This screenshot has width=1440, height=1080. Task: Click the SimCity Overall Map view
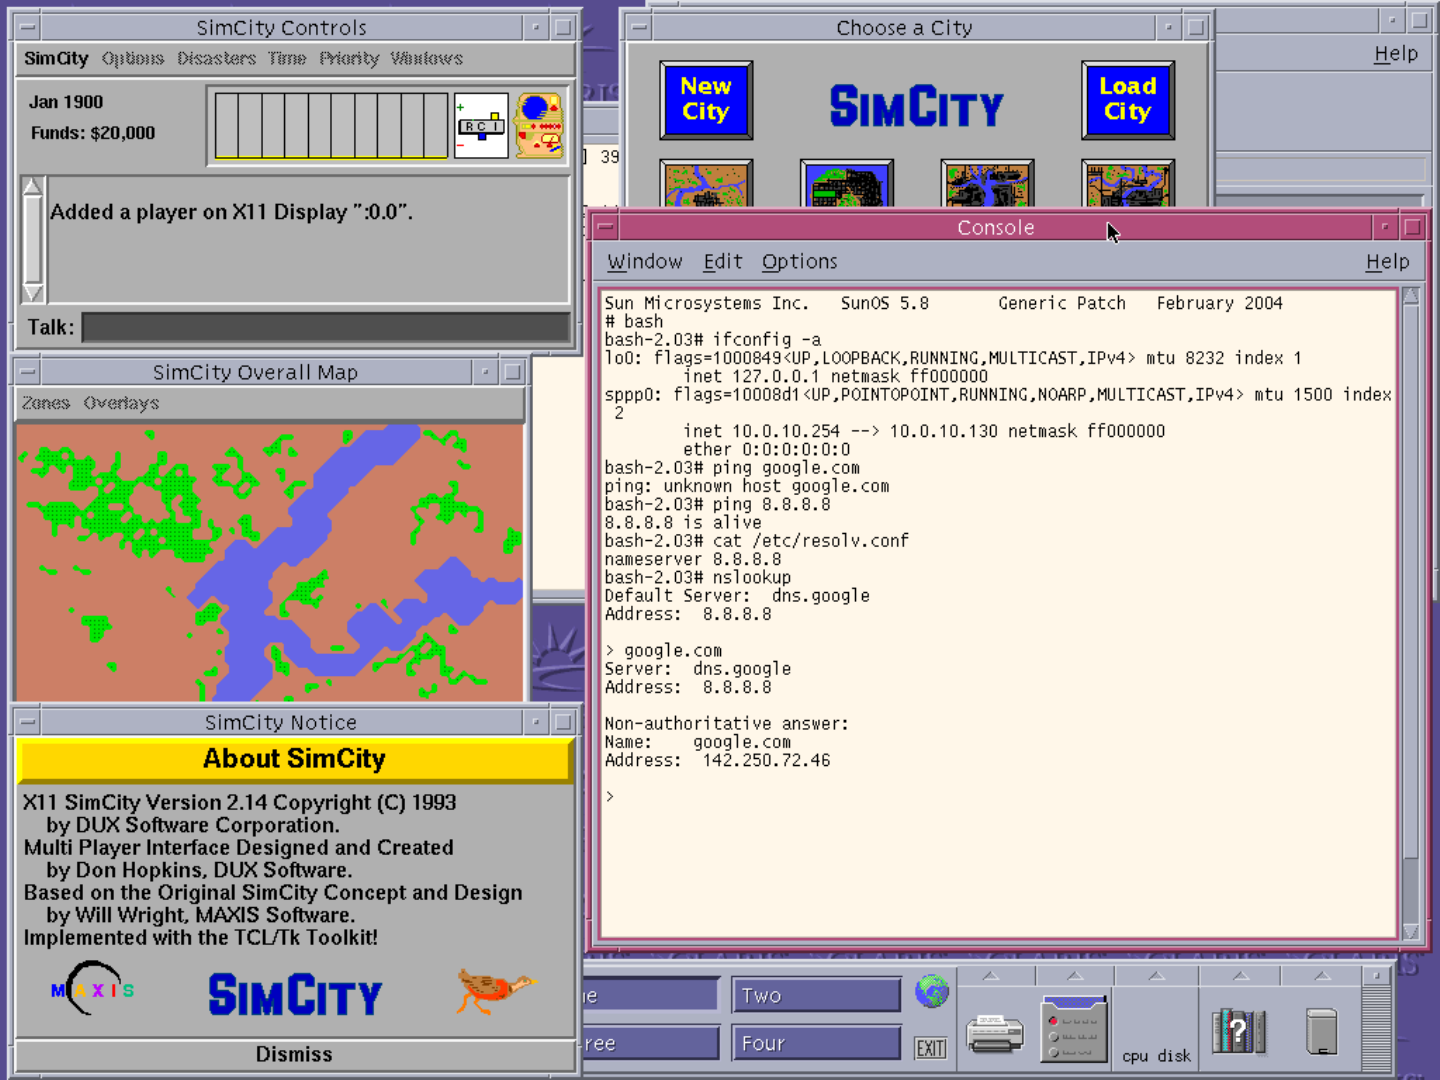click(x=270, y=562)
